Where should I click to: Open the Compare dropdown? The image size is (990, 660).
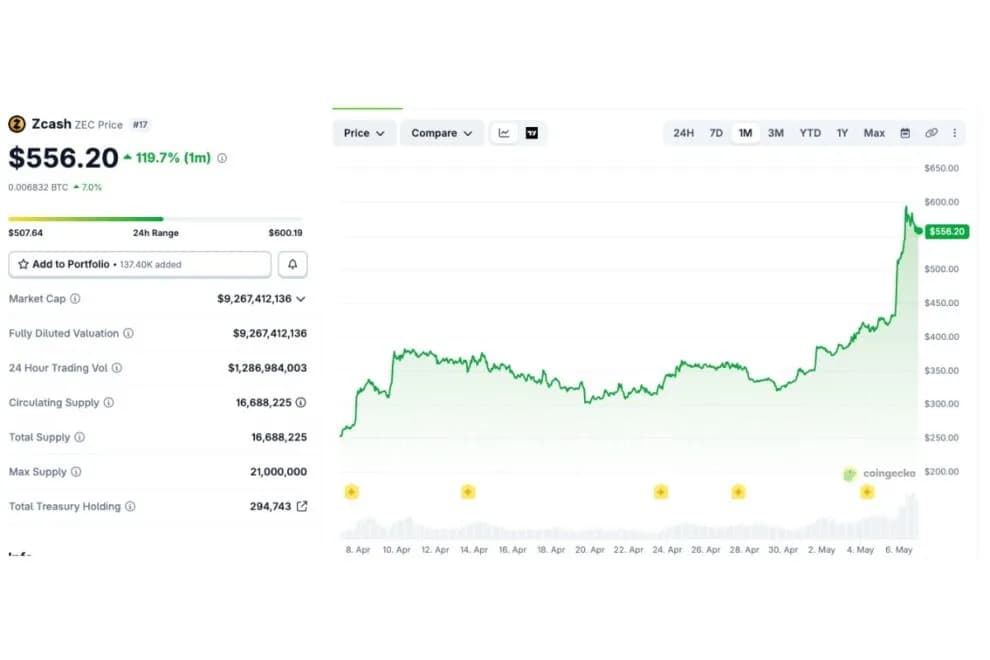pos(442,133)
